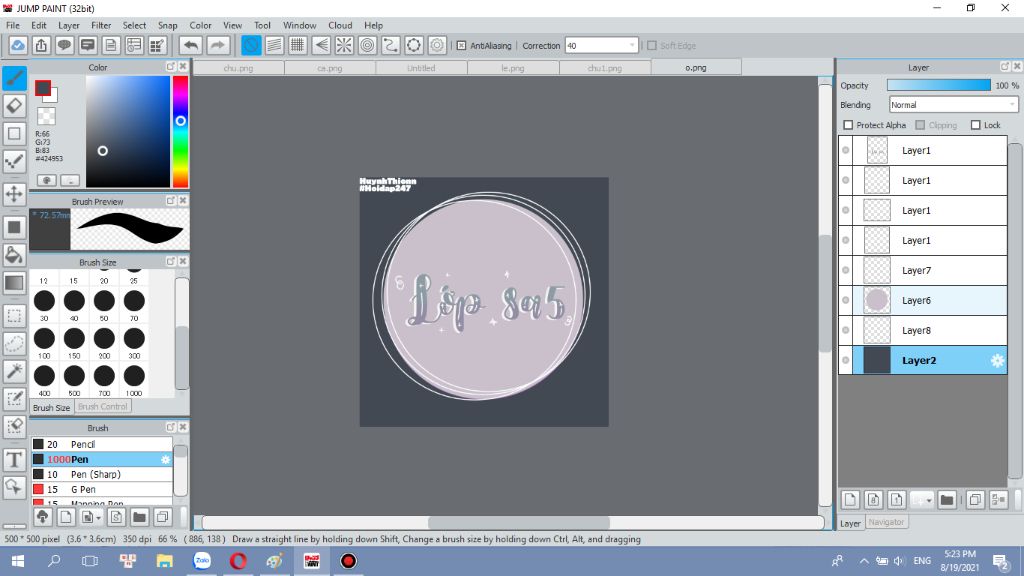The image size is (1024, 576).
Task: Select the Dot tool
Action: 14,161
